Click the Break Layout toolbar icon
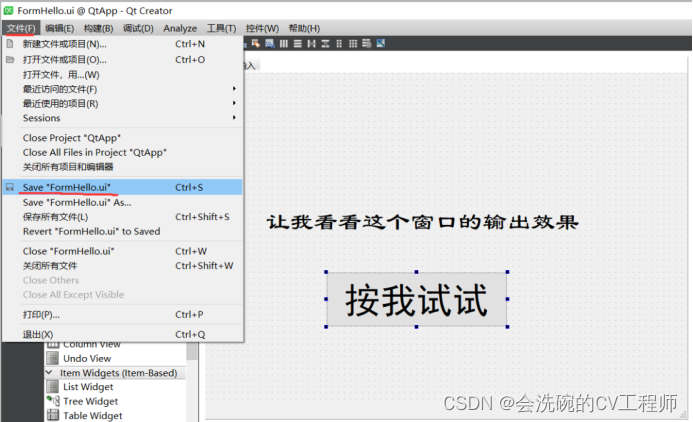This screenshot has height=422, width=693. [x=366, y=43]
